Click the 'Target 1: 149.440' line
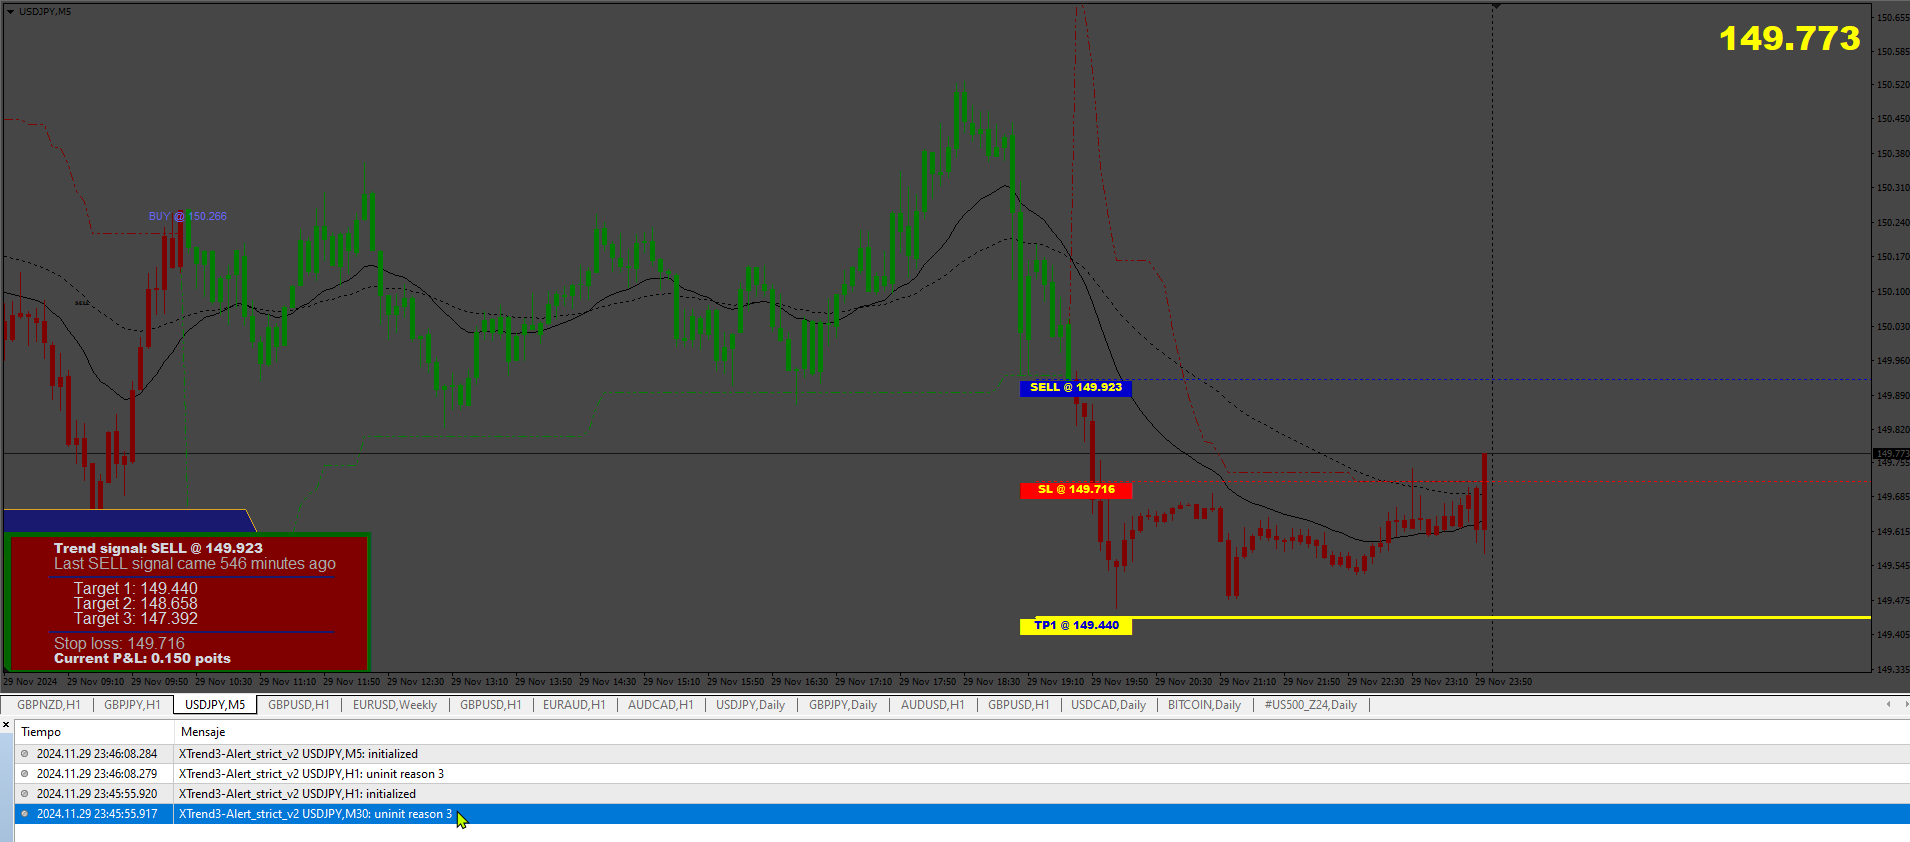The height and width of the screenshot is (842, 1910). [135, 589]
